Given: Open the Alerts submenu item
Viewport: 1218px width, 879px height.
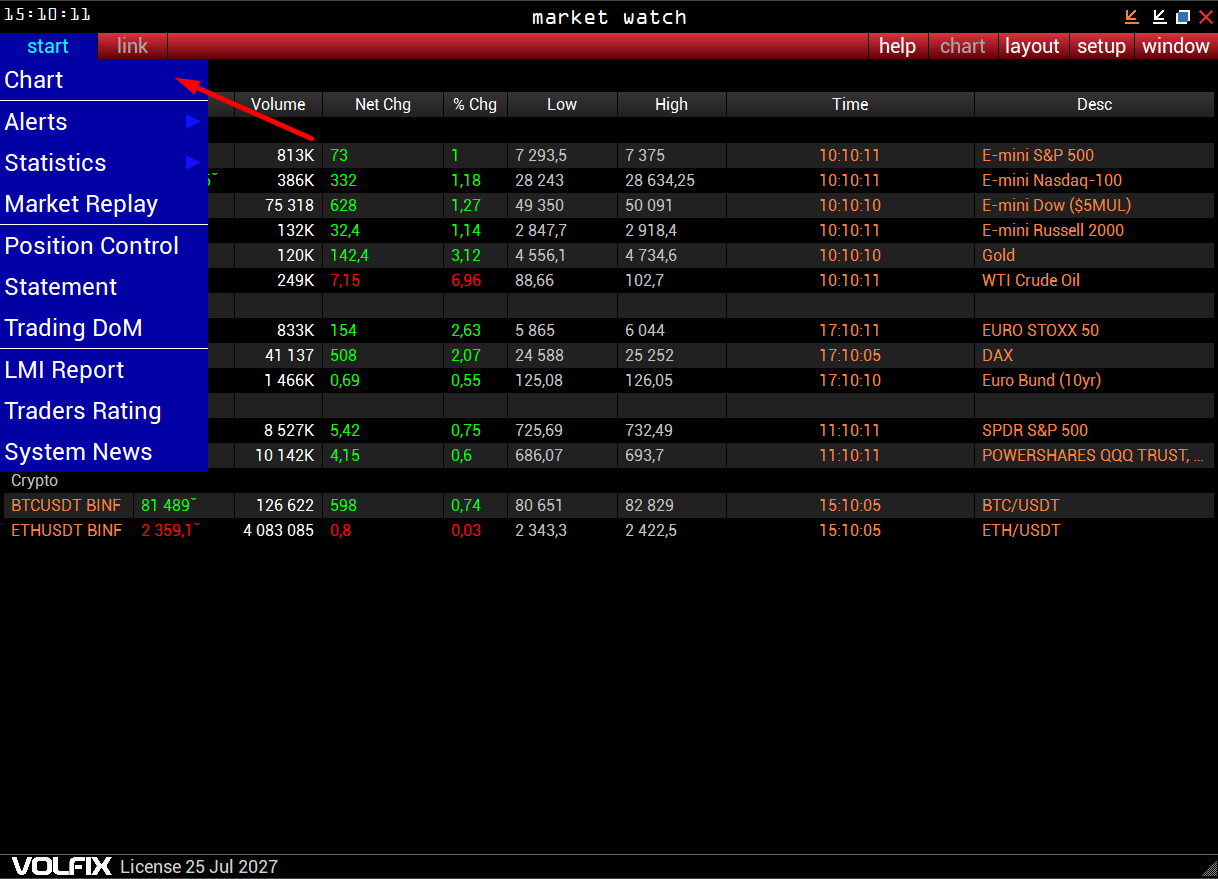Looking at the screenshot, I should click(104, 122).
